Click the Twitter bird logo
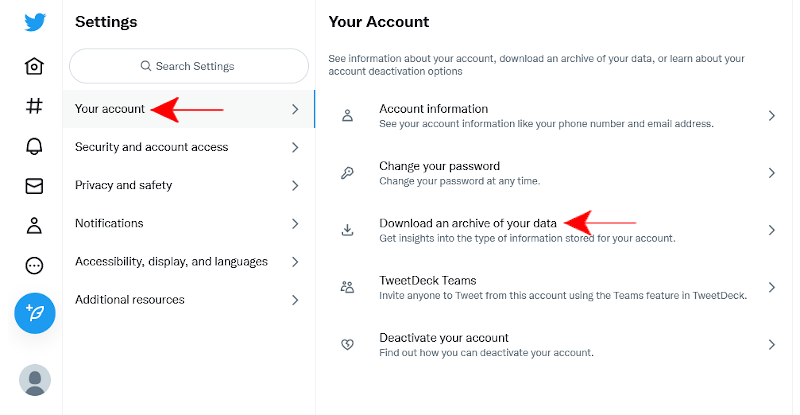800x415 pixels. click(x=35, y=23)
